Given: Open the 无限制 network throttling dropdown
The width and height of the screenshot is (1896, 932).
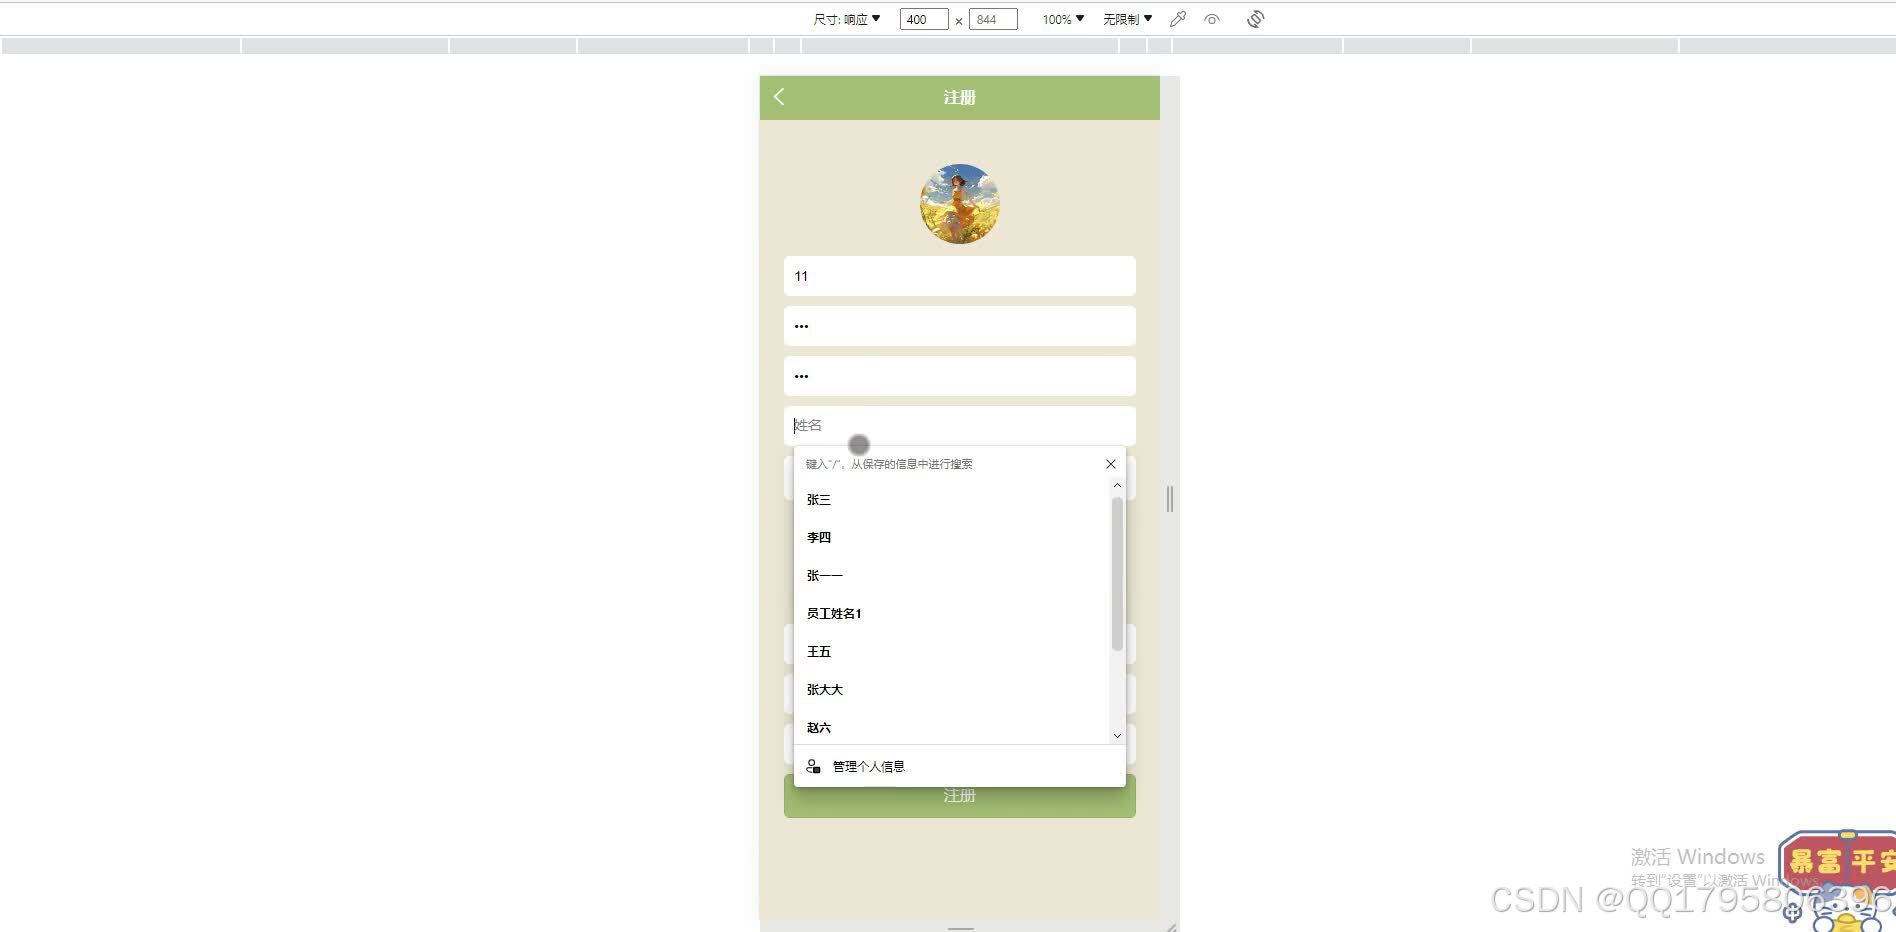Looking at the screenshot, I should pos(1126,18).
